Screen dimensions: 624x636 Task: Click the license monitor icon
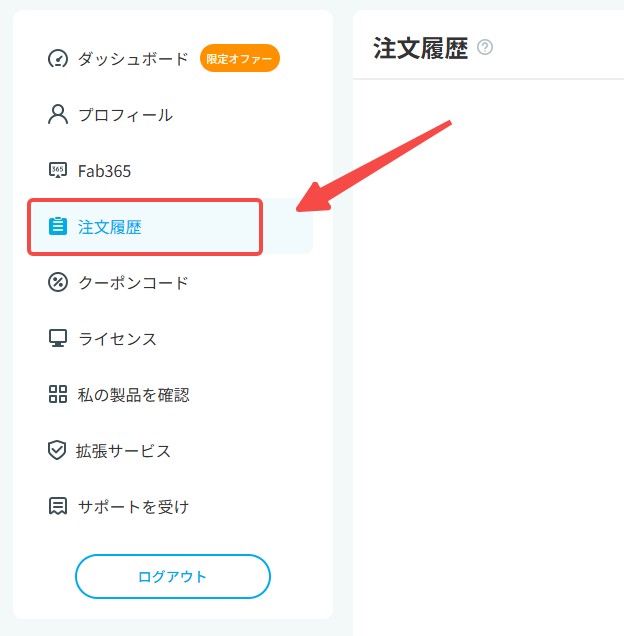tap(58, 339)
